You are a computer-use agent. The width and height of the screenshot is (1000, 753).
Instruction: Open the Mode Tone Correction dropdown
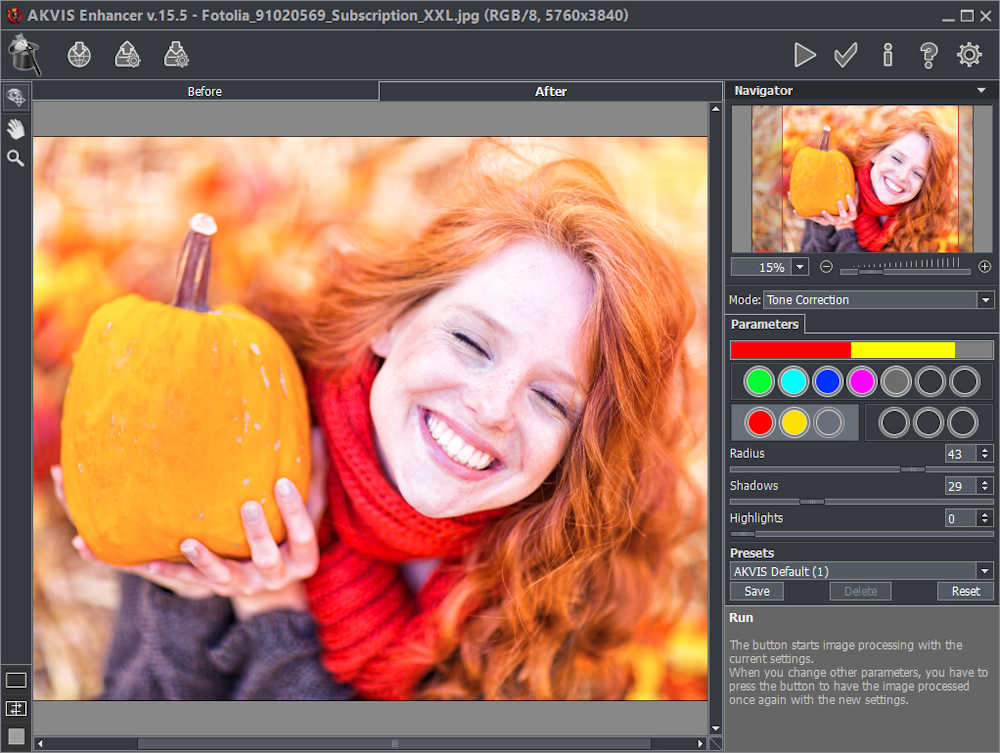(986, 300)
